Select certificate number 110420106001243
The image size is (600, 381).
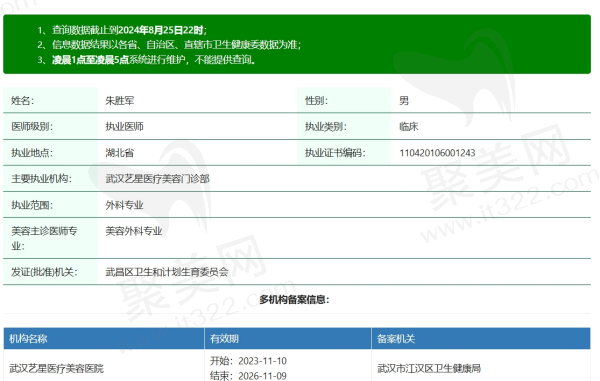tap(437, 153)
